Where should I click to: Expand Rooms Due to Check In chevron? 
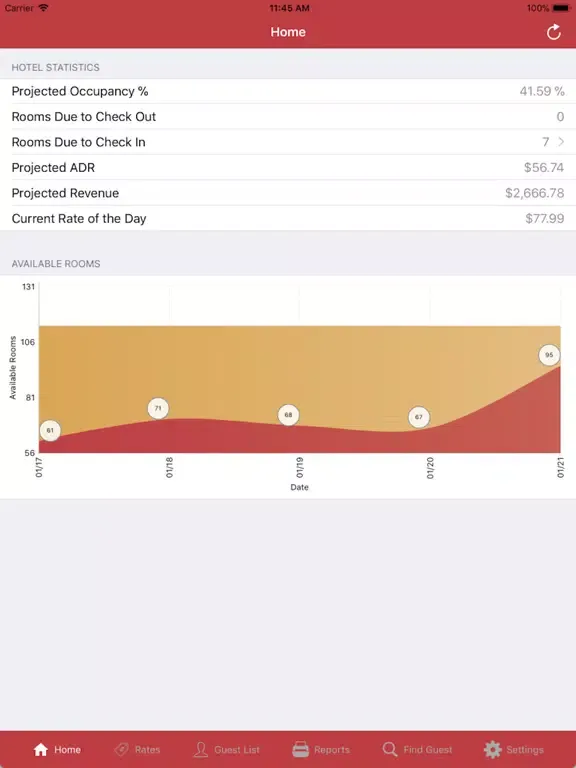point(561,142)
